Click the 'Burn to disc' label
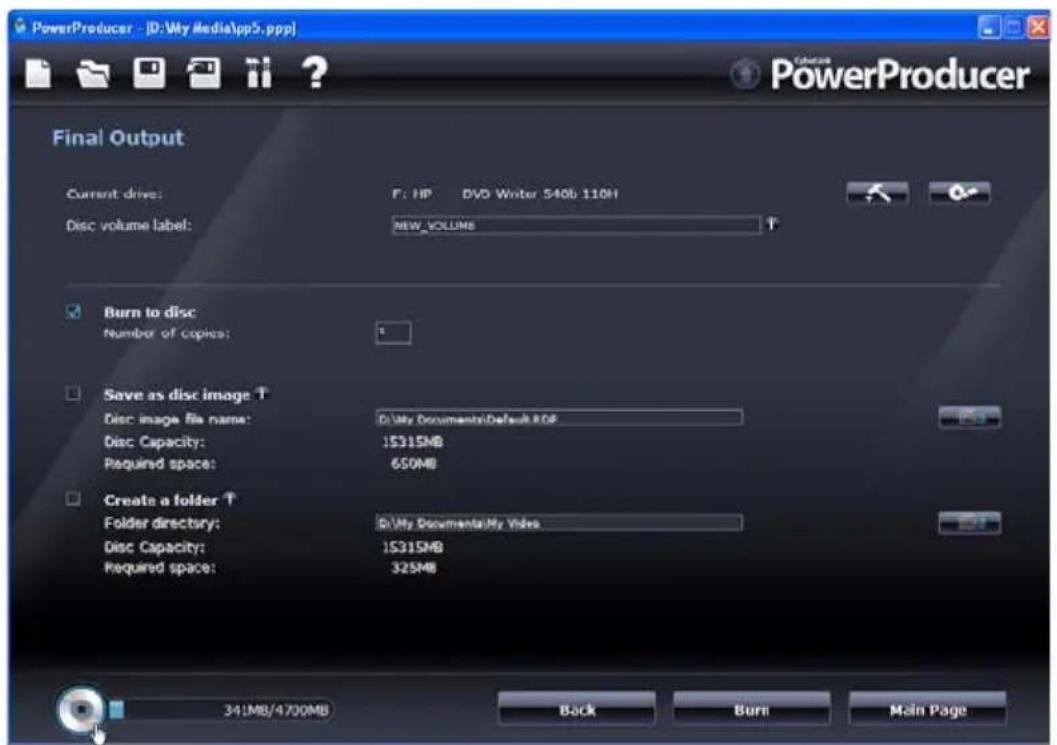The width and height of the screenshot is (1057, 745). point(150,312)
